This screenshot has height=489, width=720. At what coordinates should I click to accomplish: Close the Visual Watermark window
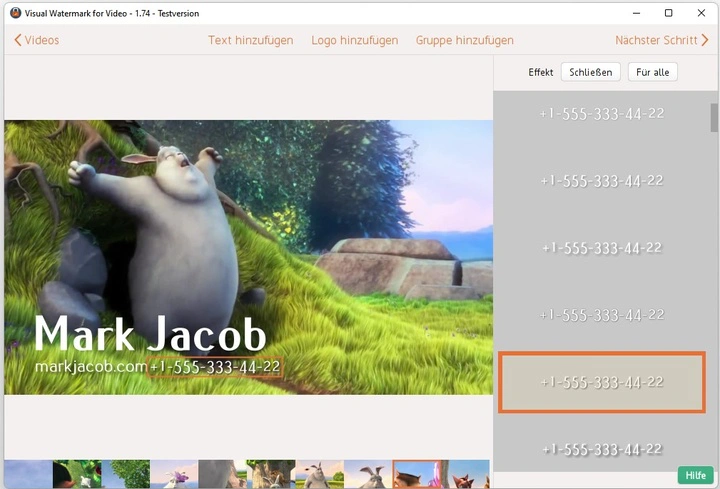(x=701, y=13)
